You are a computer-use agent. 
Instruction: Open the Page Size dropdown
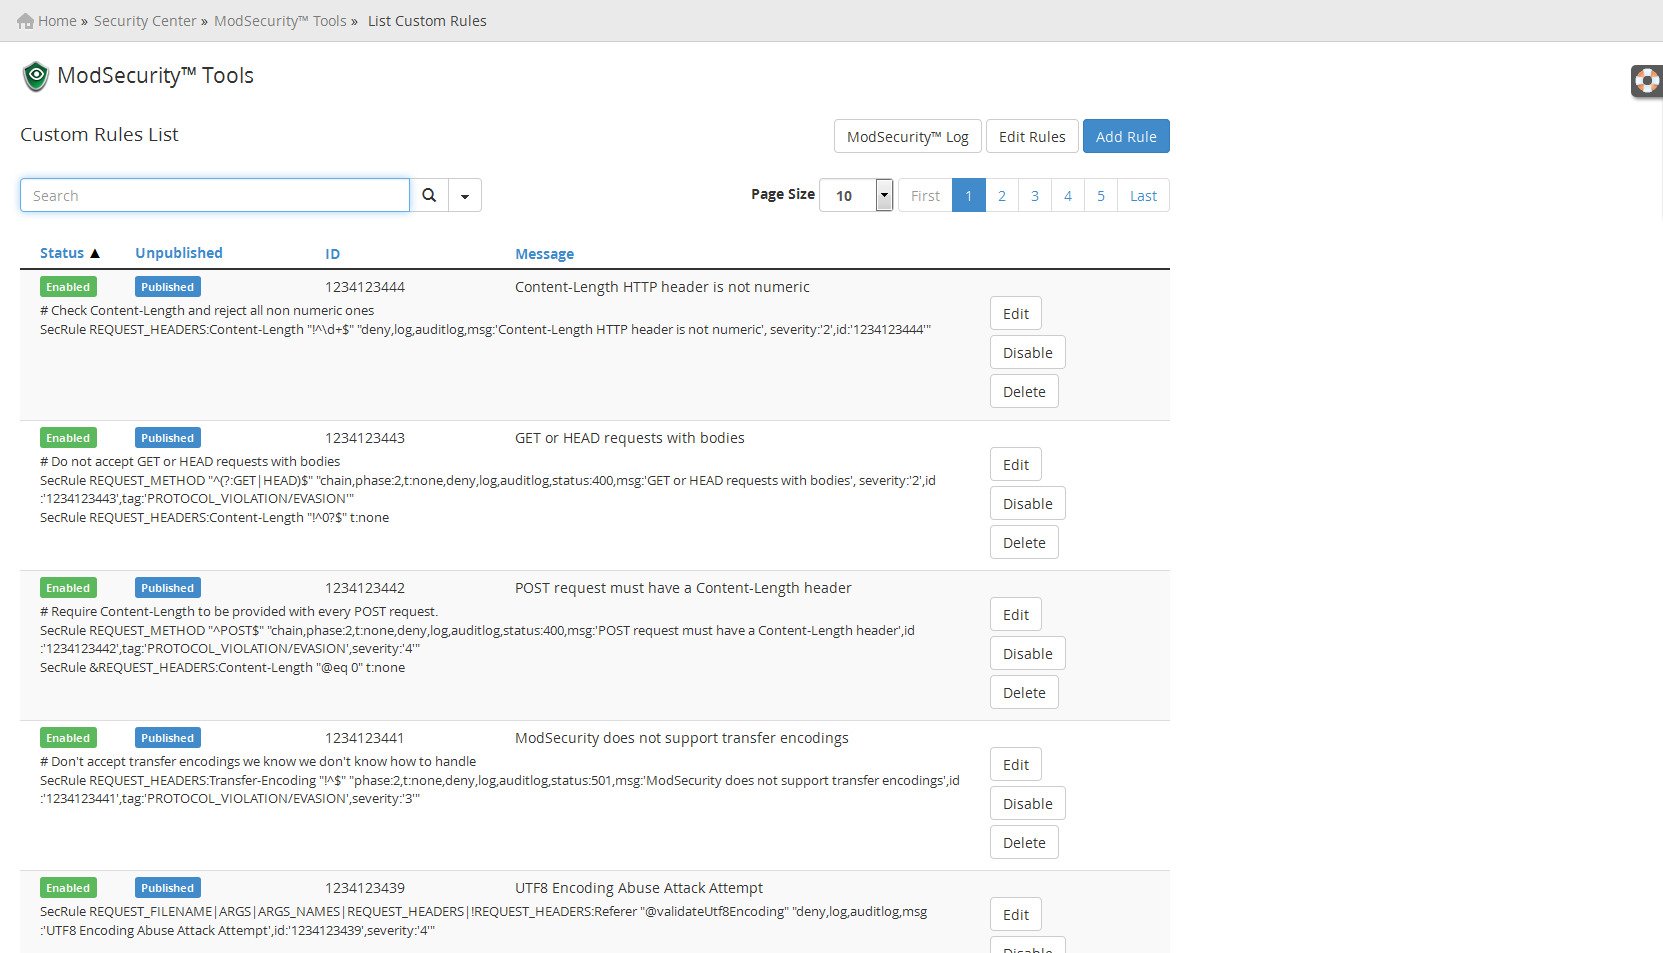pyautogui.click(x=856, y=195)
